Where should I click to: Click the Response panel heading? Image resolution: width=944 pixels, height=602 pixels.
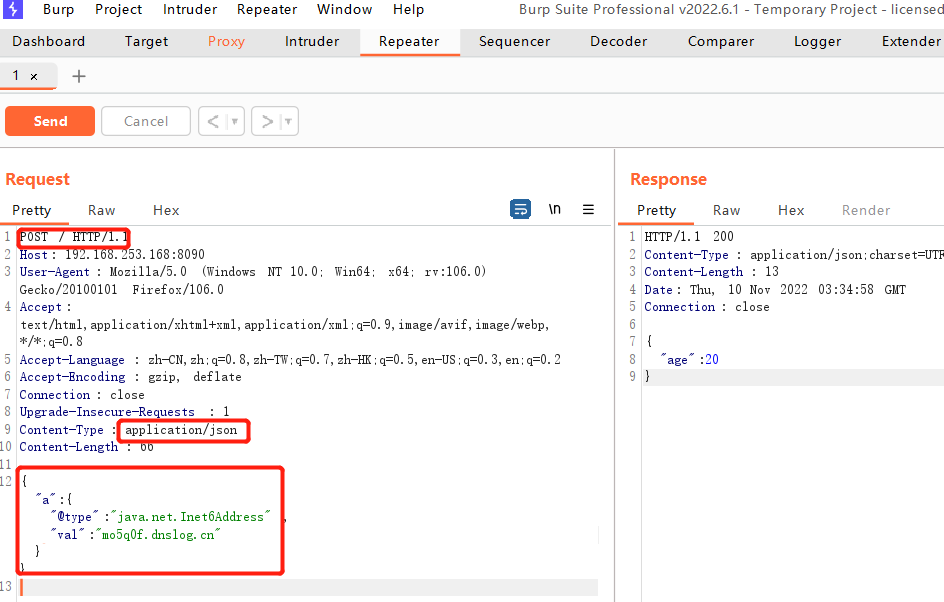coord(668,179)
